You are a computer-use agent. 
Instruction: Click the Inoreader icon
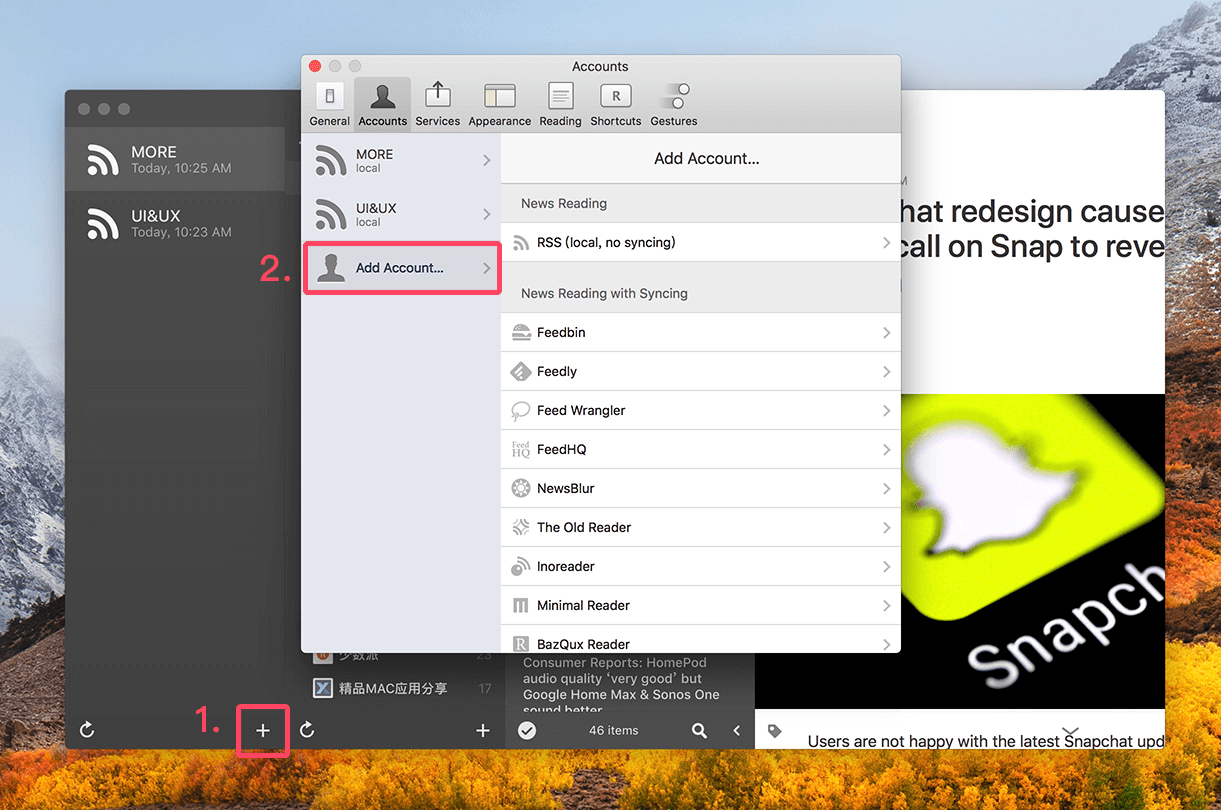520,566
